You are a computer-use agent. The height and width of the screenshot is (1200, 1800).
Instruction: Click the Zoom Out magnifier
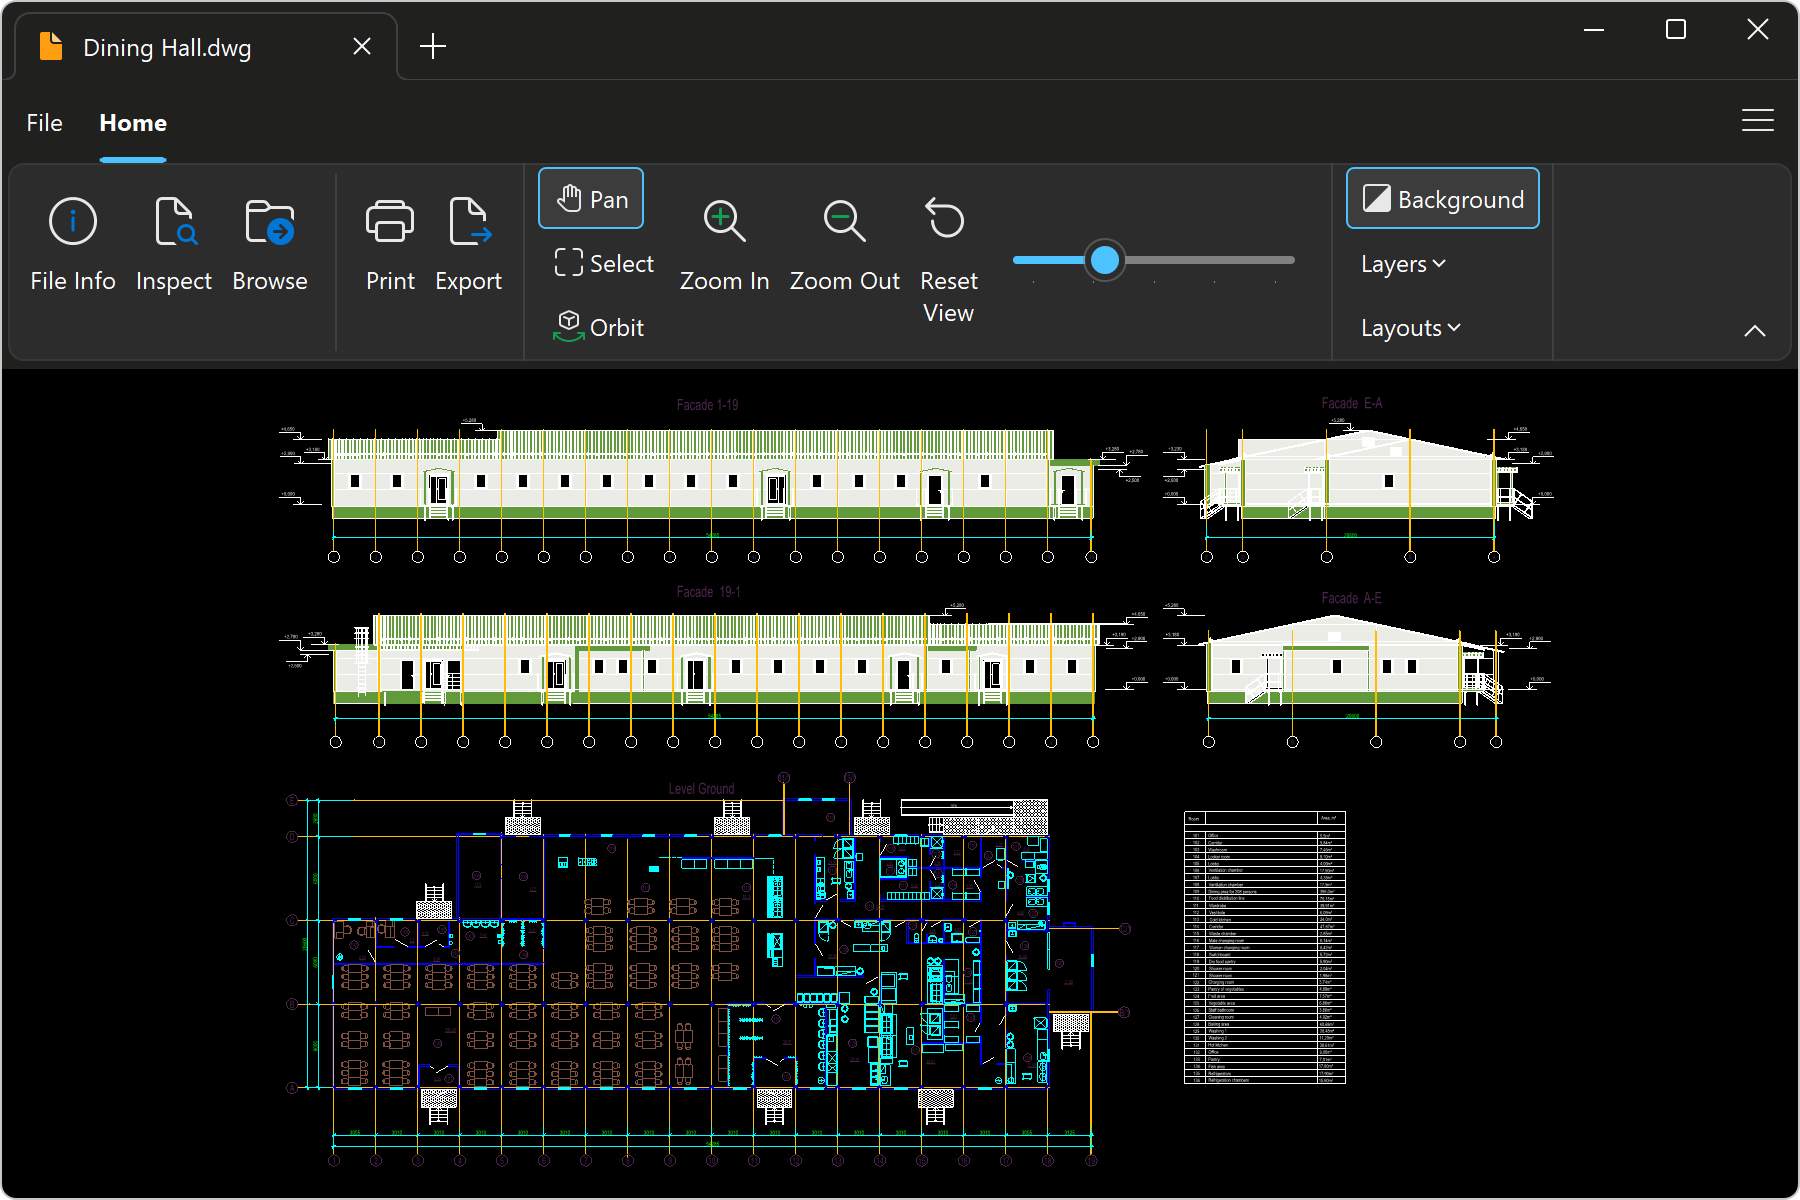844,222
